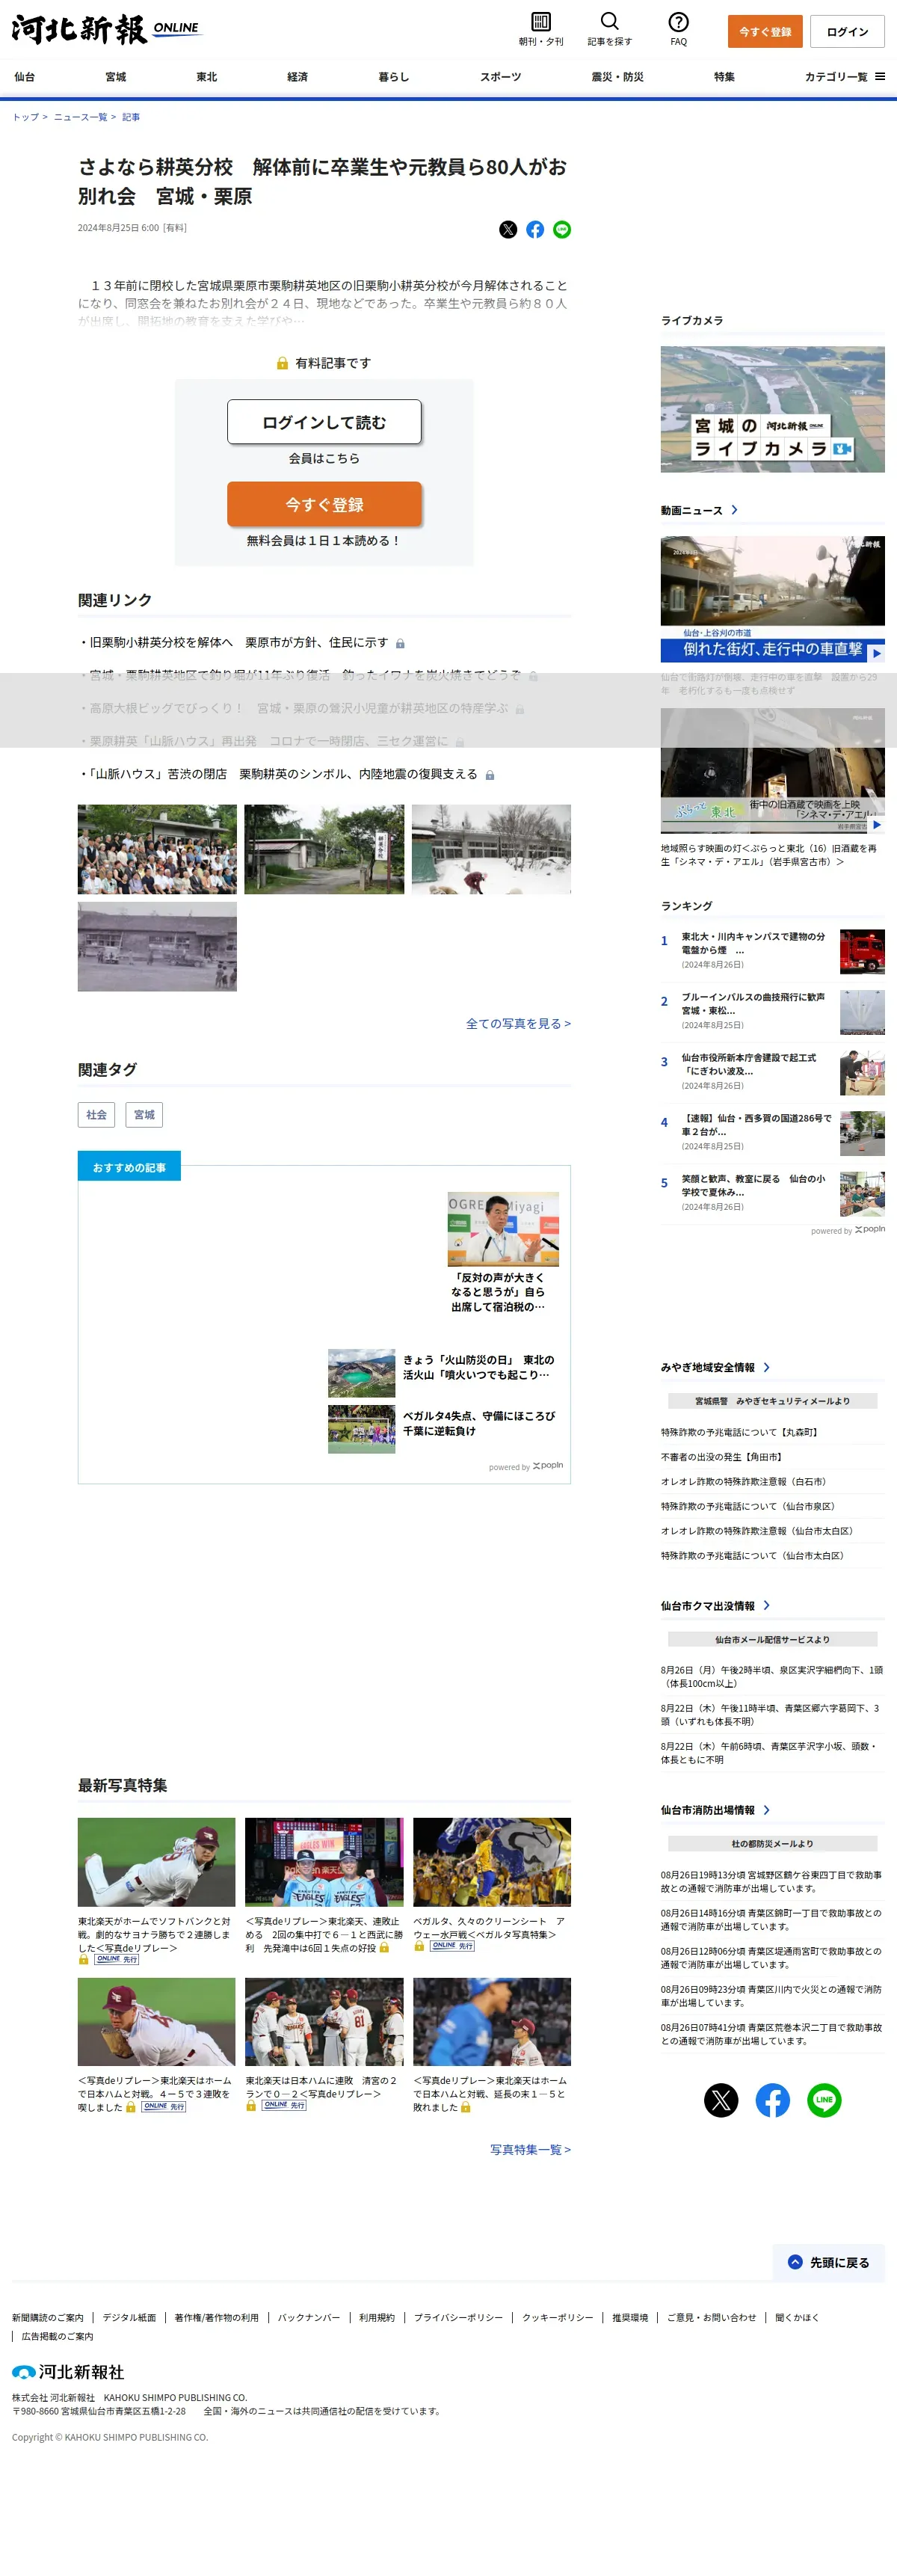
Task: Open 不審者の出没の発生【角田町】 notice
Action: 721,1457
